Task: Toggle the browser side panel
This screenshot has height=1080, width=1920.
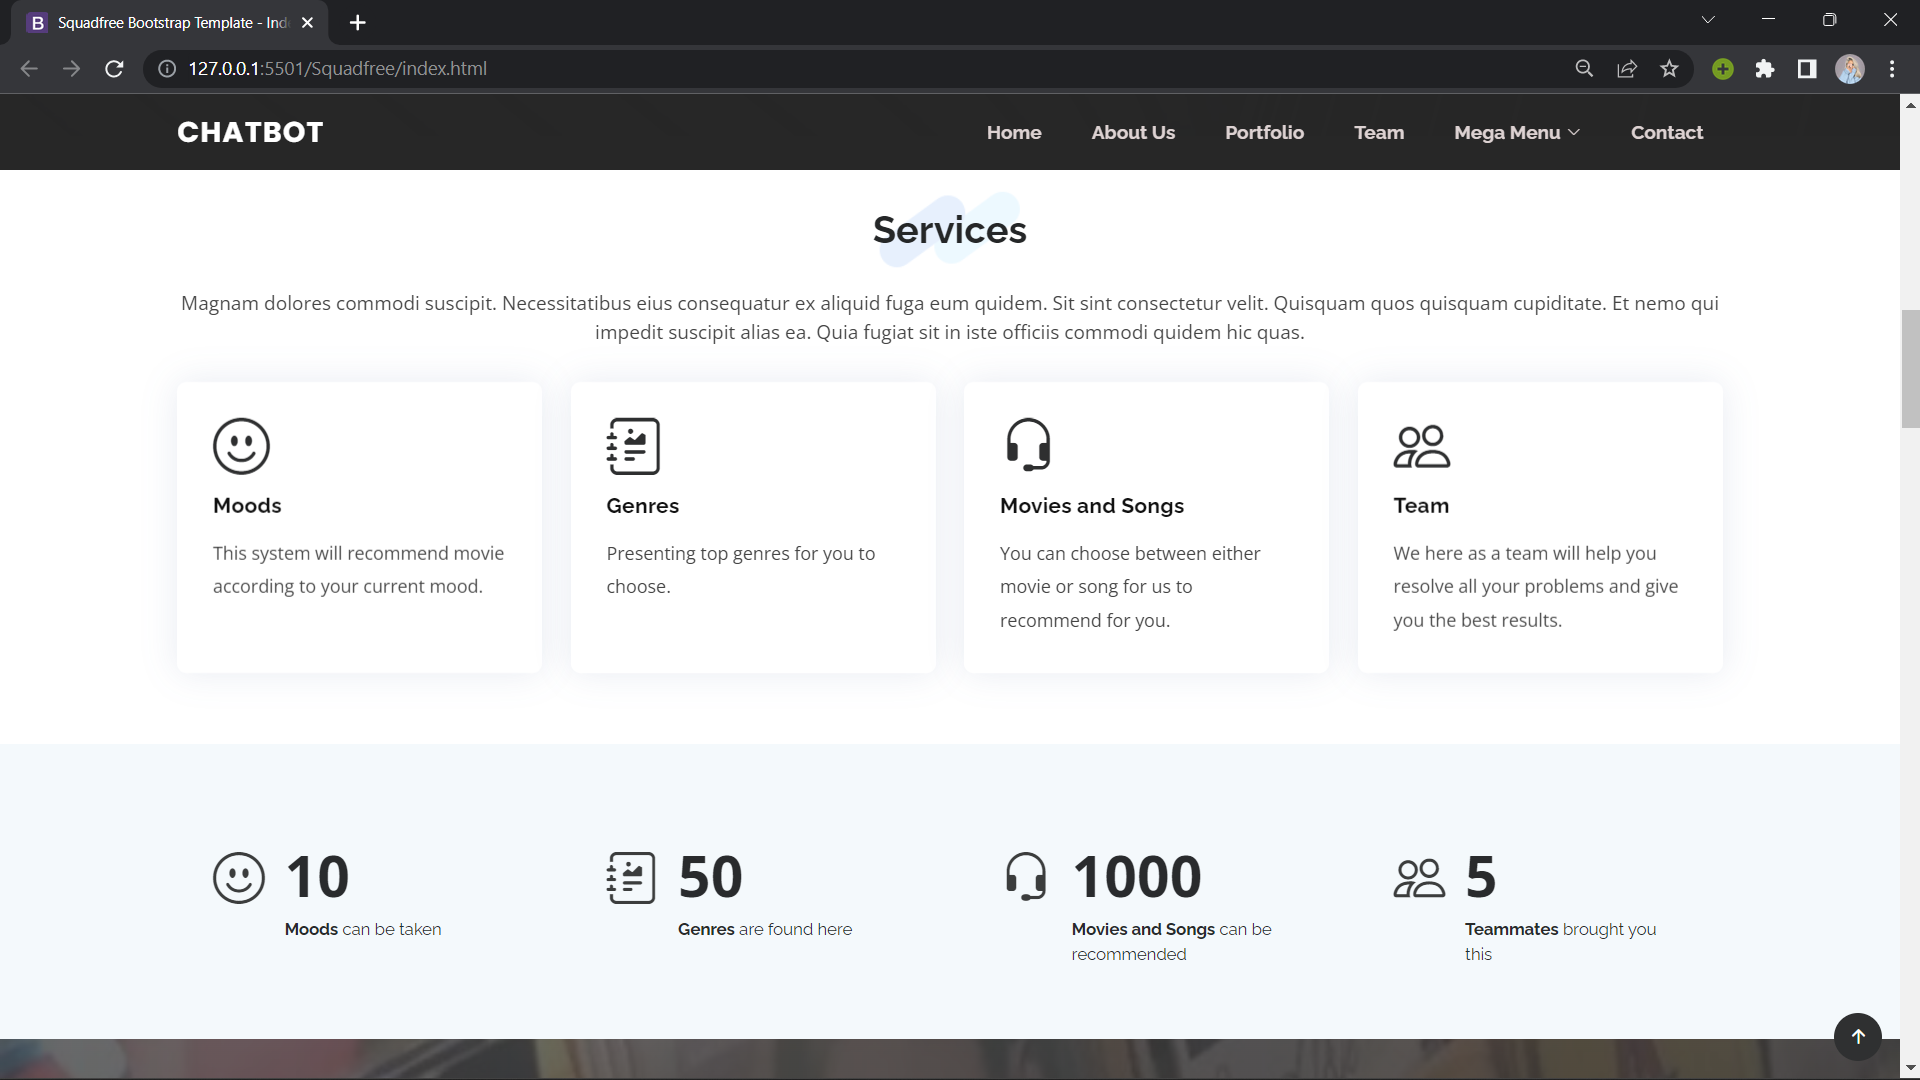Action: (x=1807, y=69)
